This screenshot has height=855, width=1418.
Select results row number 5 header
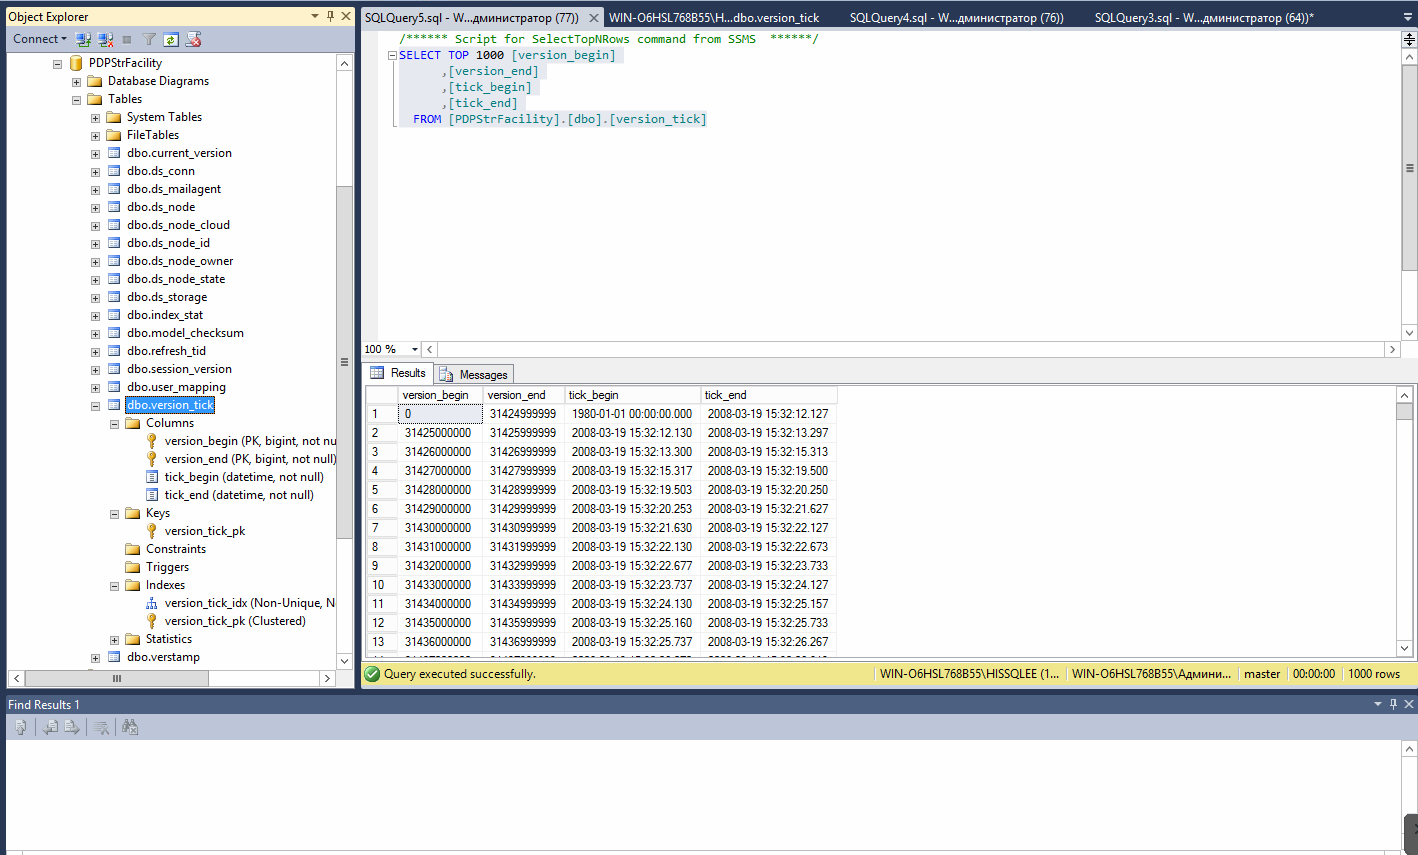click(x=382, y=490)
